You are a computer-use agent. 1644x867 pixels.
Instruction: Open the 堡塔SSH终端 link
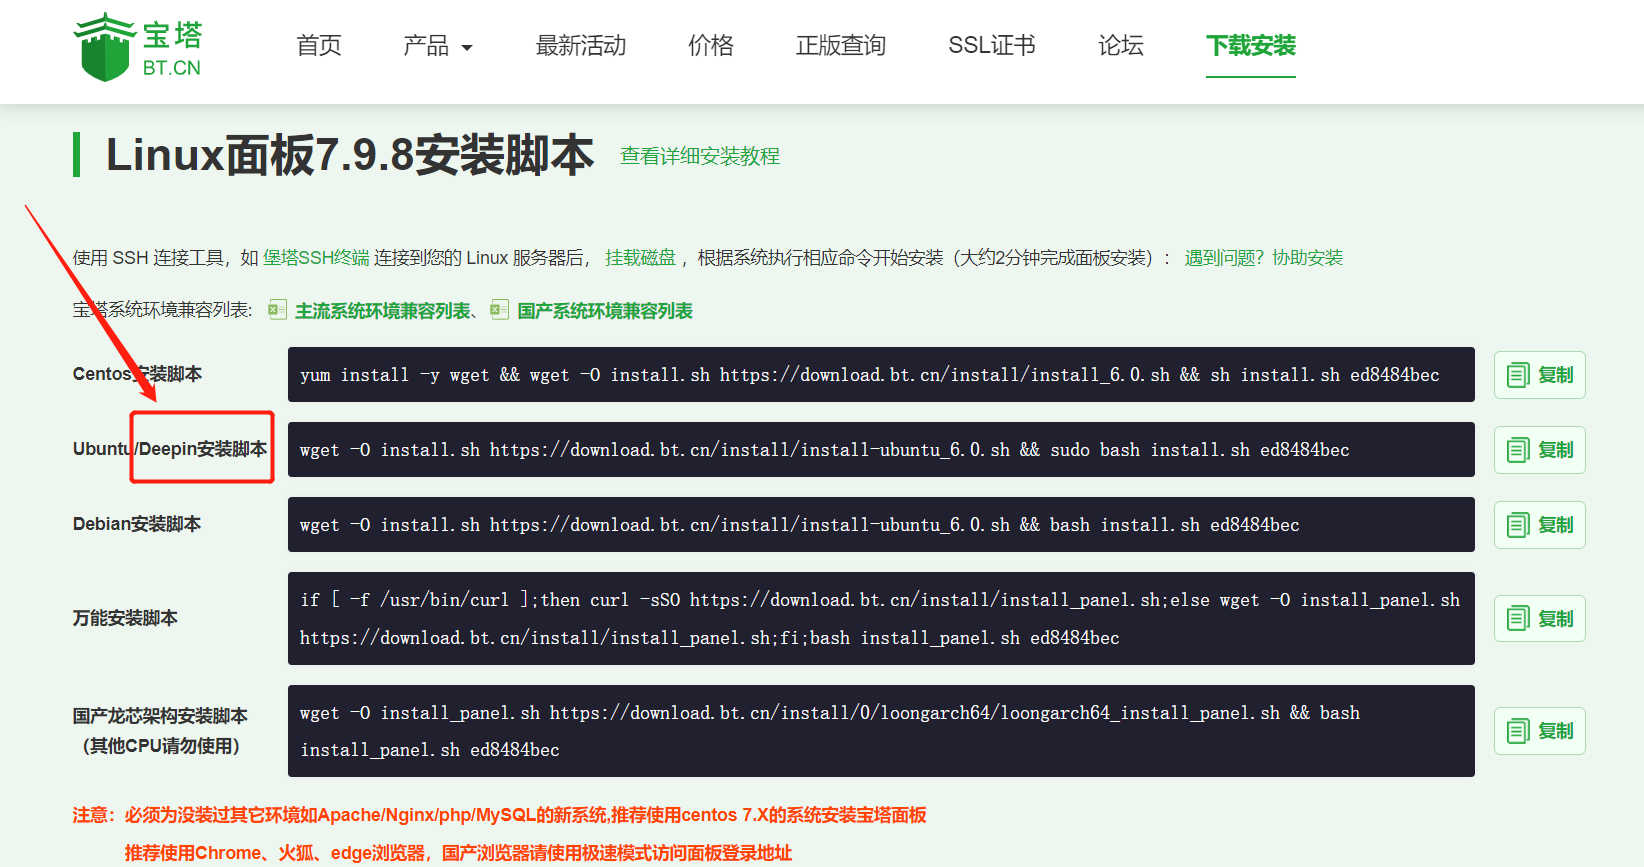[316, 258]
